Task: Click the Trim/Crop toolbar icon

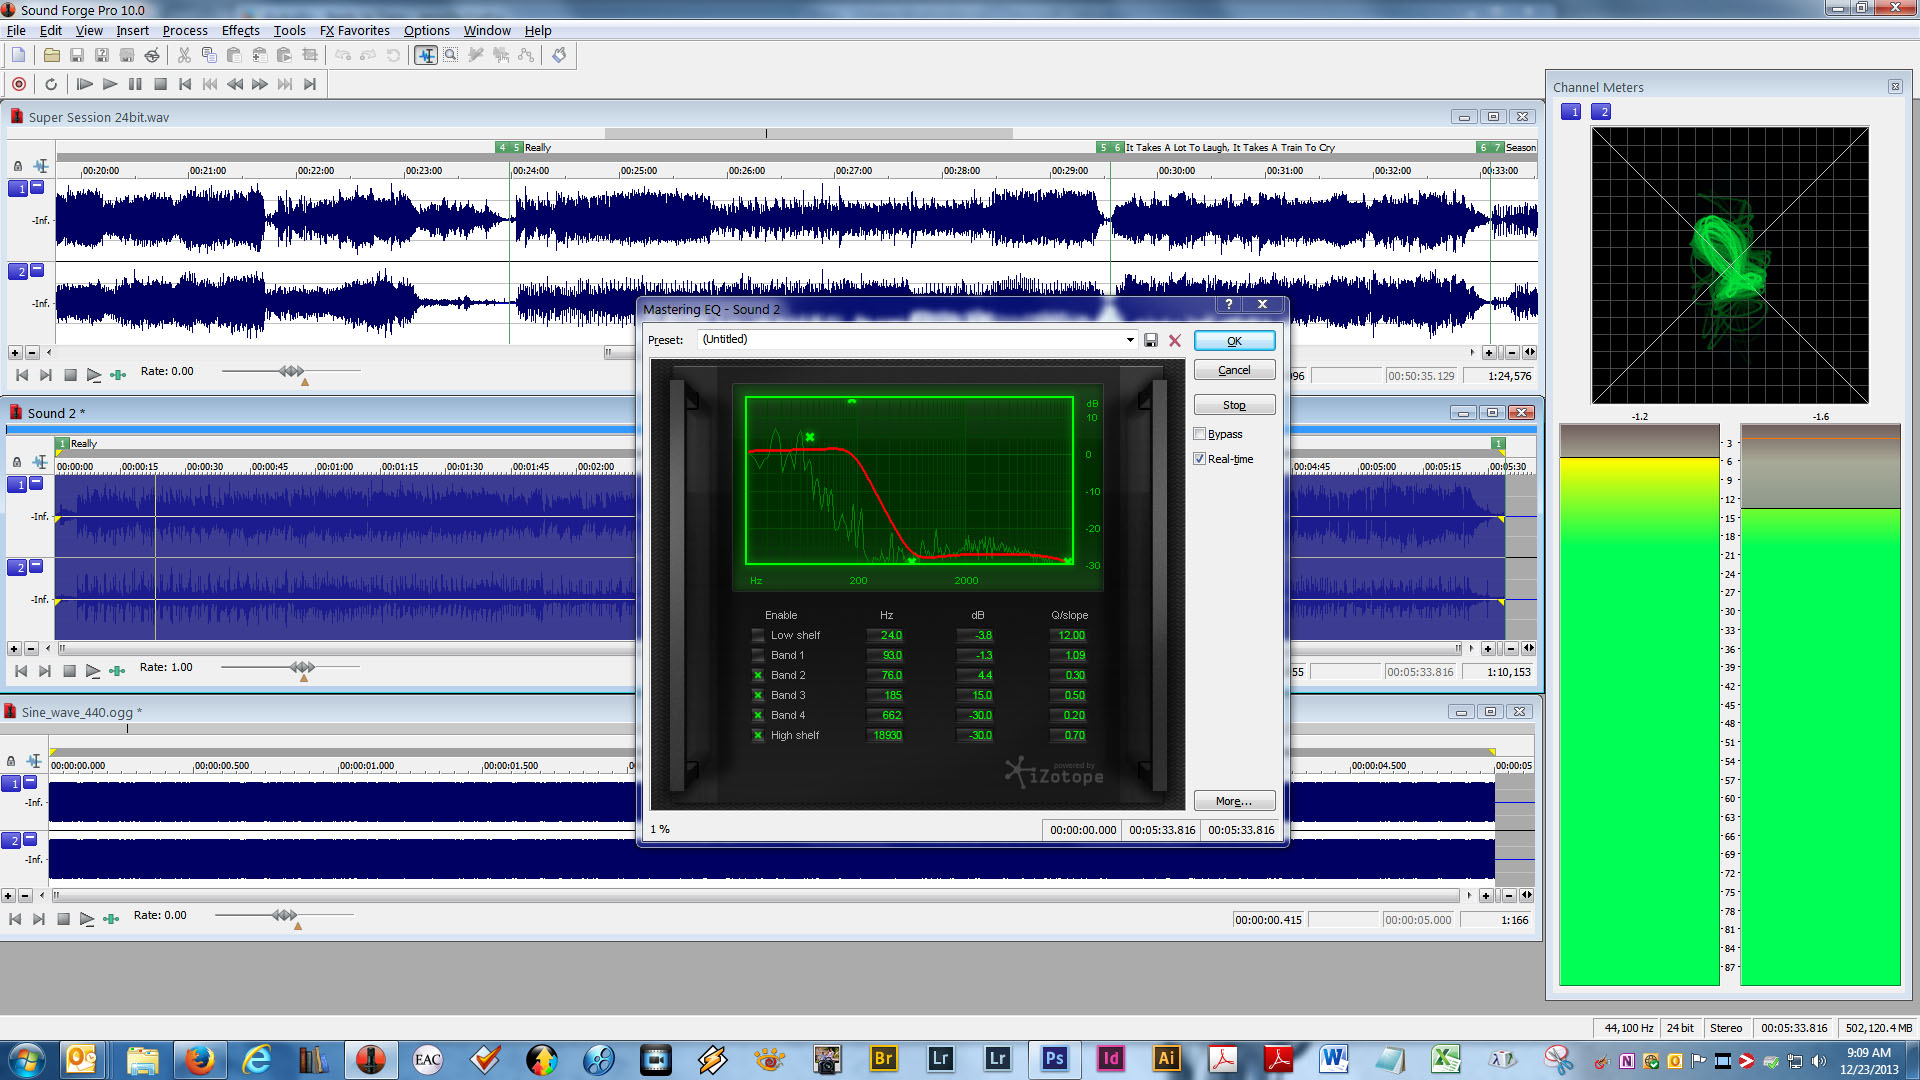Action: (310, 55)
